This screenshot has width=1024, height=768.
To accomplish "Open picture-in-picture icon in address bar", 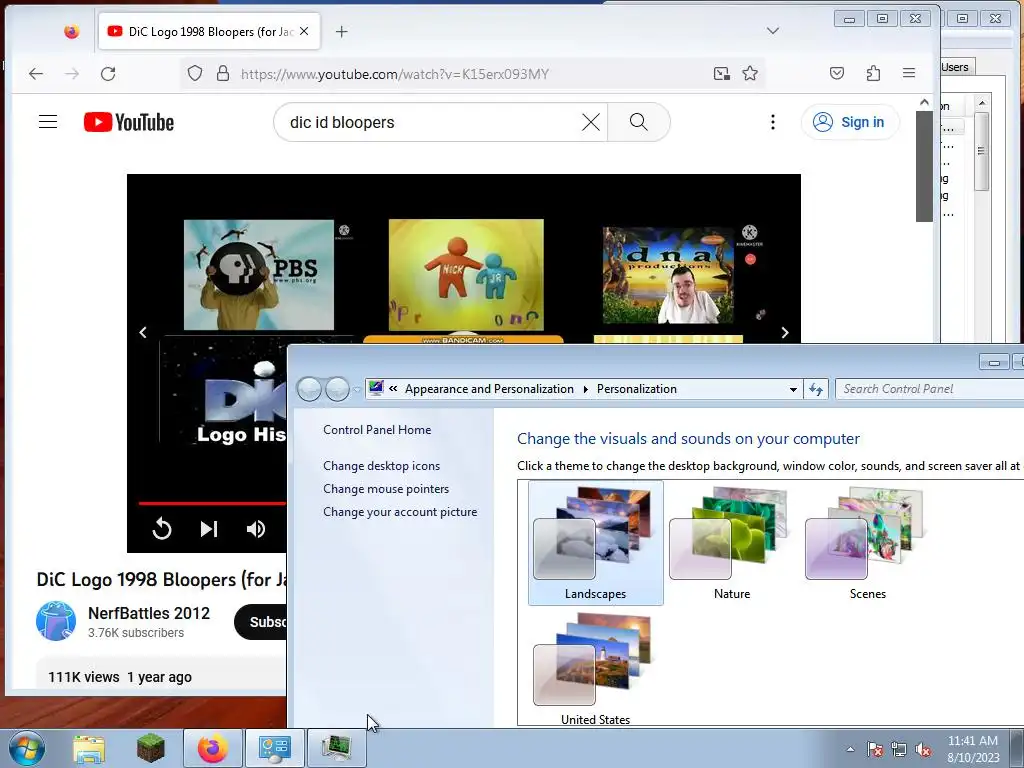I will click(722, 73).
